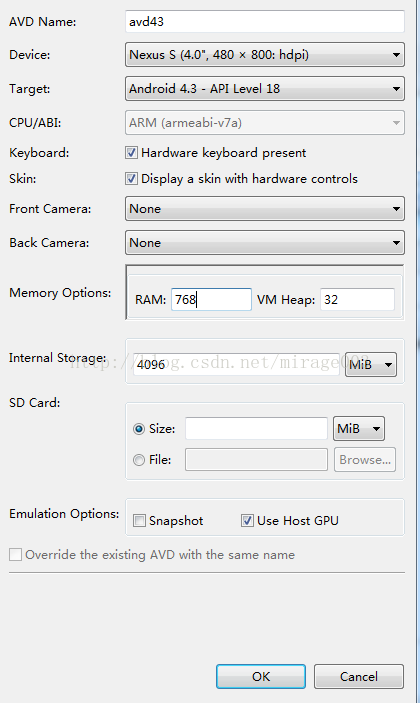The width and height of the screenshot is (420, 703).
Task: Click the VM Heap field
Action: pos(357,299)
